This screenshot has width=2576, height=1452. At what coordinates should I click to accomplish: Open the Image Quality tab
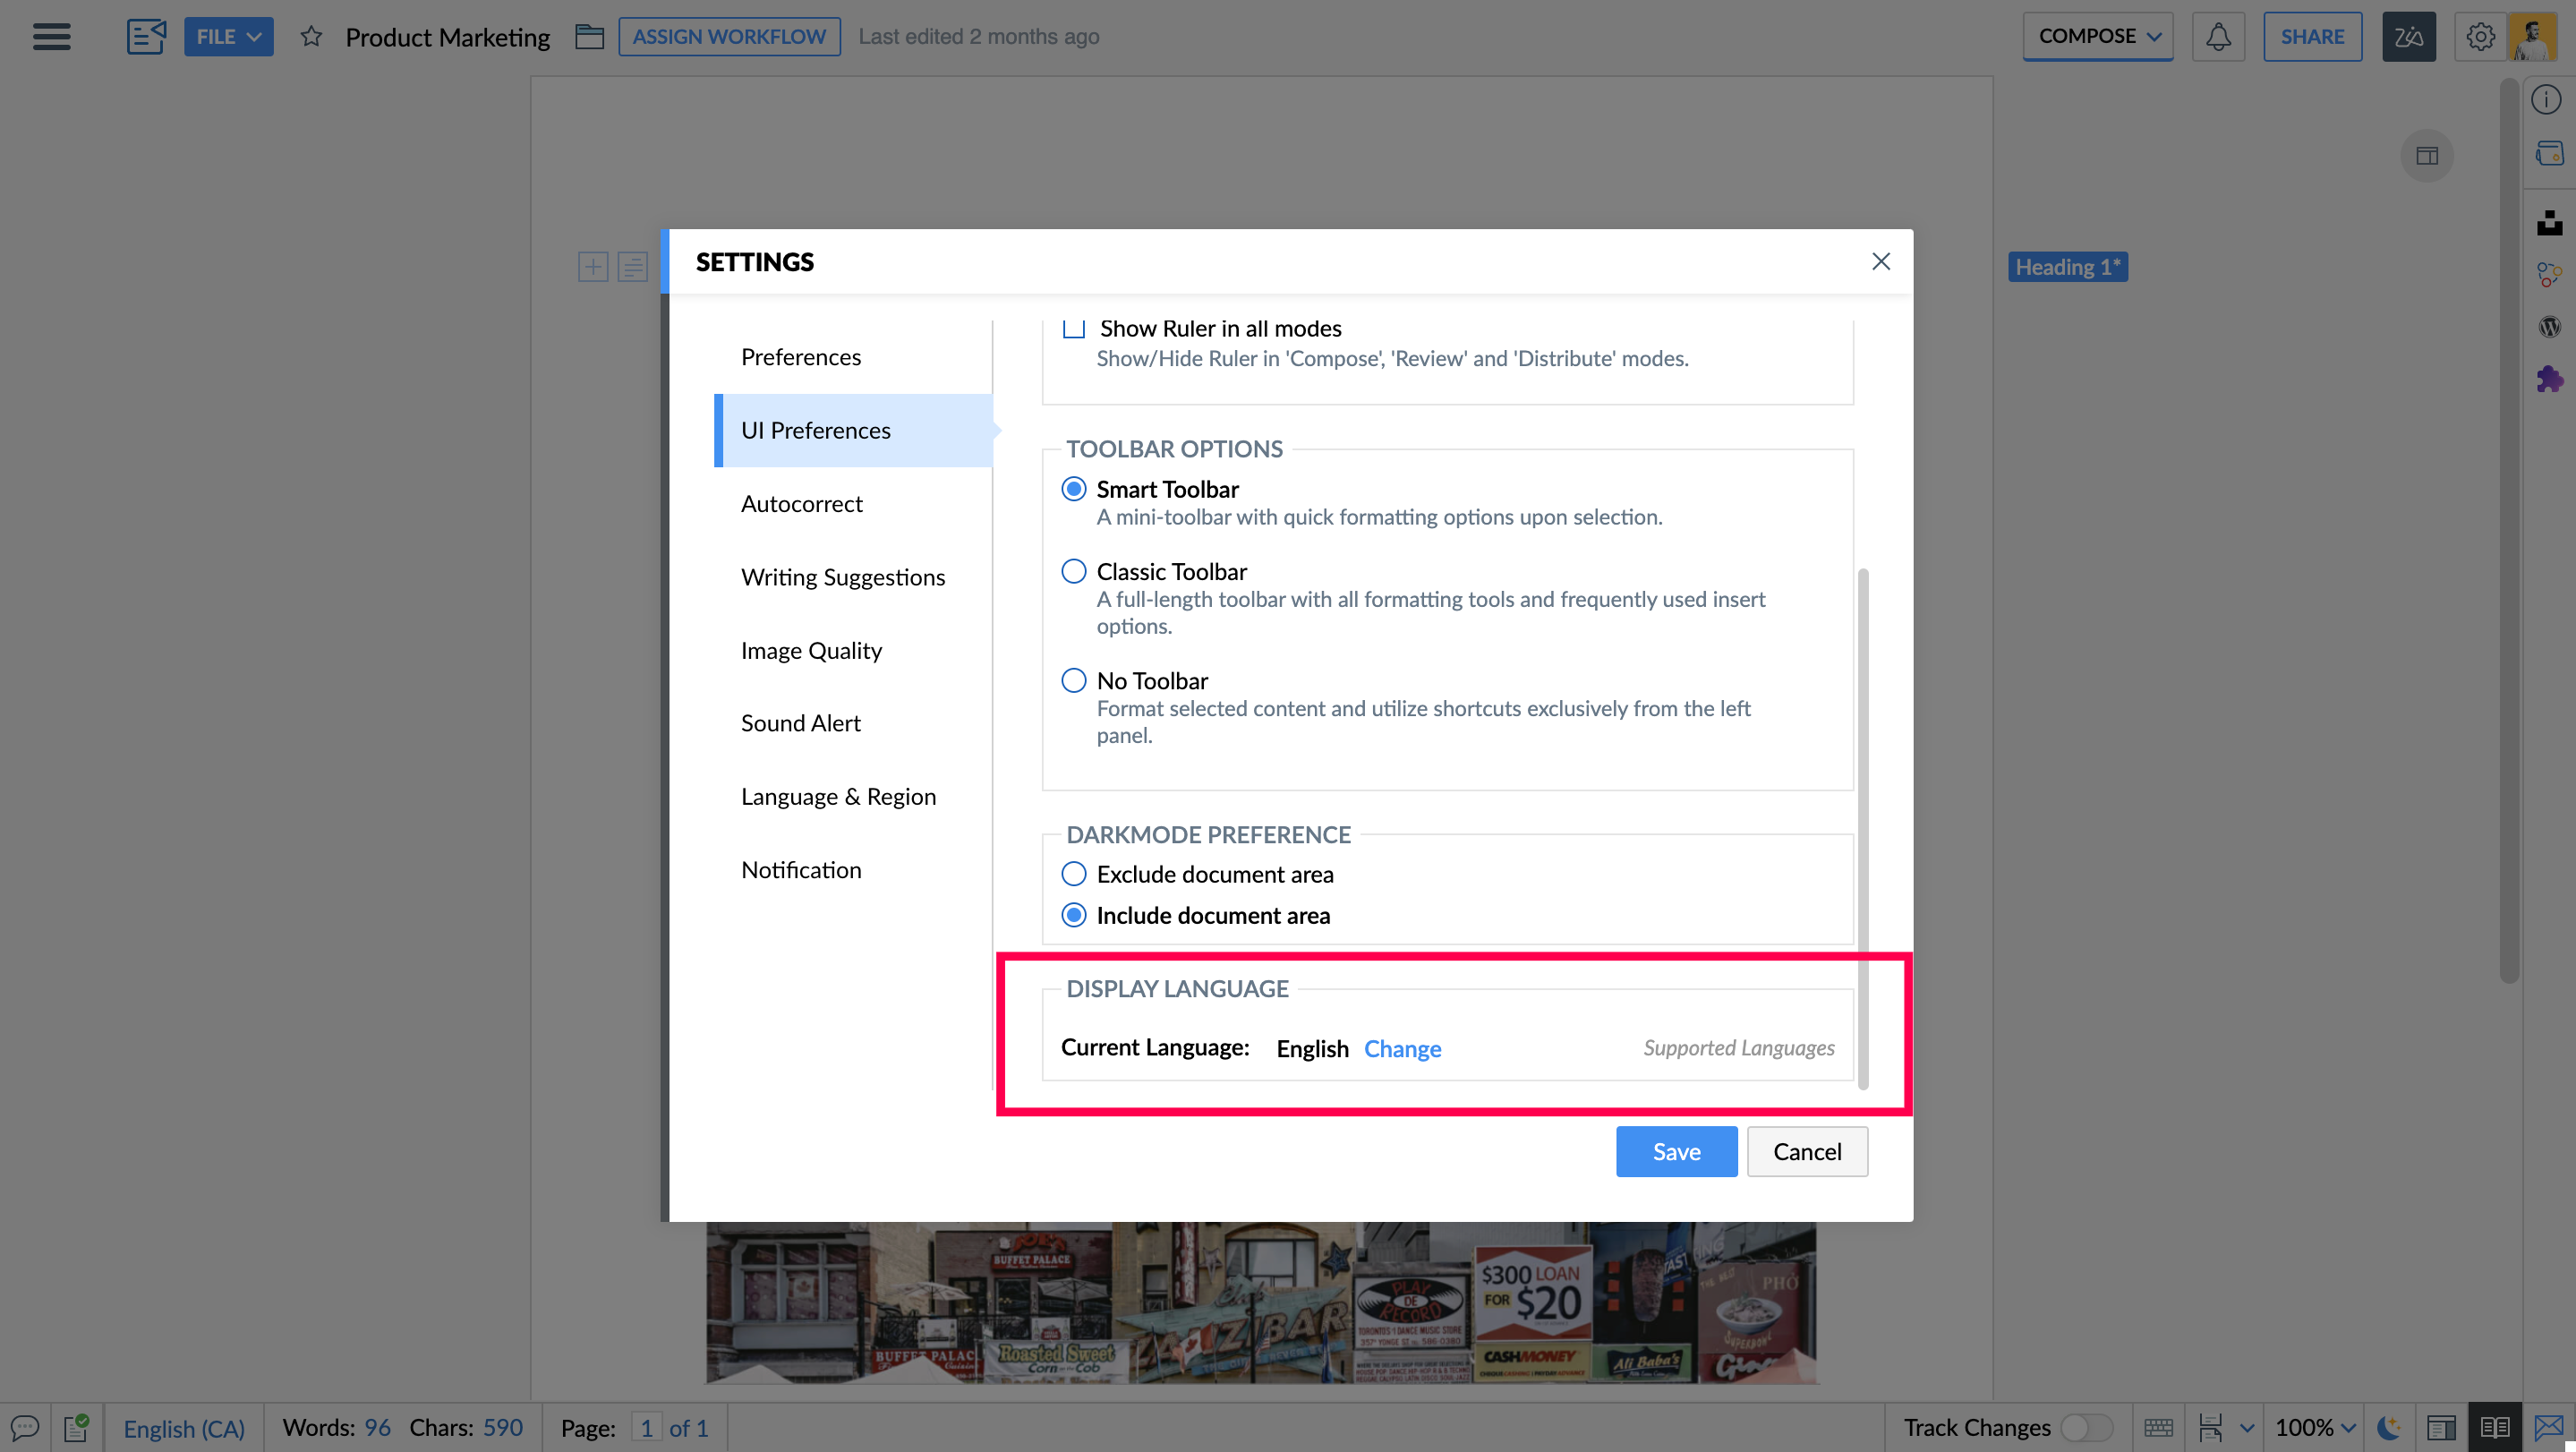tap(853, 650)
